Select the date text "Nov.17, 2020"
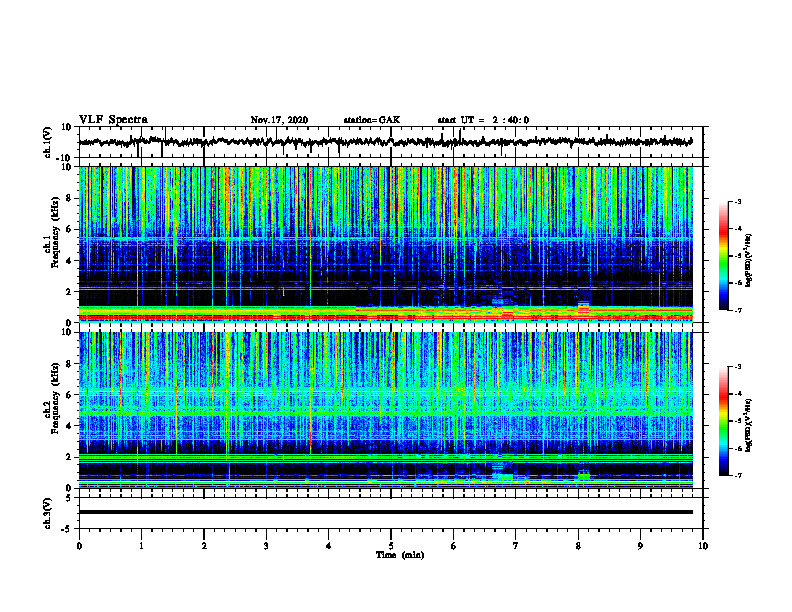Image resolution: width=792 pixels, height=612 pixels. [279, 120]
